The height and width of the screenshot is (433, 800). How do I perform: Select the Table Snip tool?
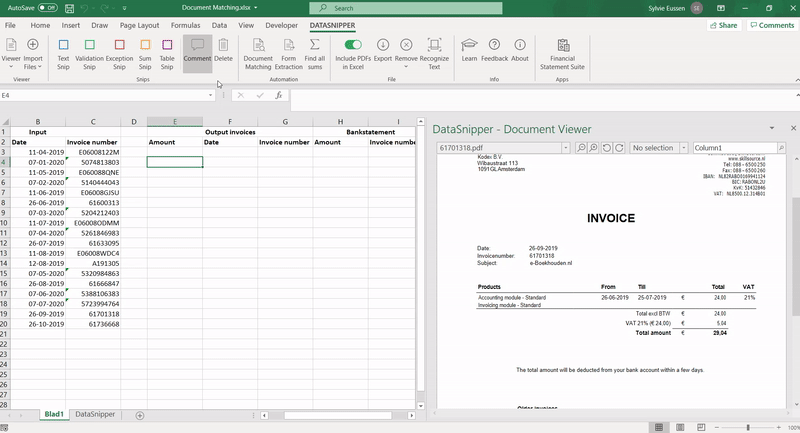pyautogui.click(x=167, y=54)
